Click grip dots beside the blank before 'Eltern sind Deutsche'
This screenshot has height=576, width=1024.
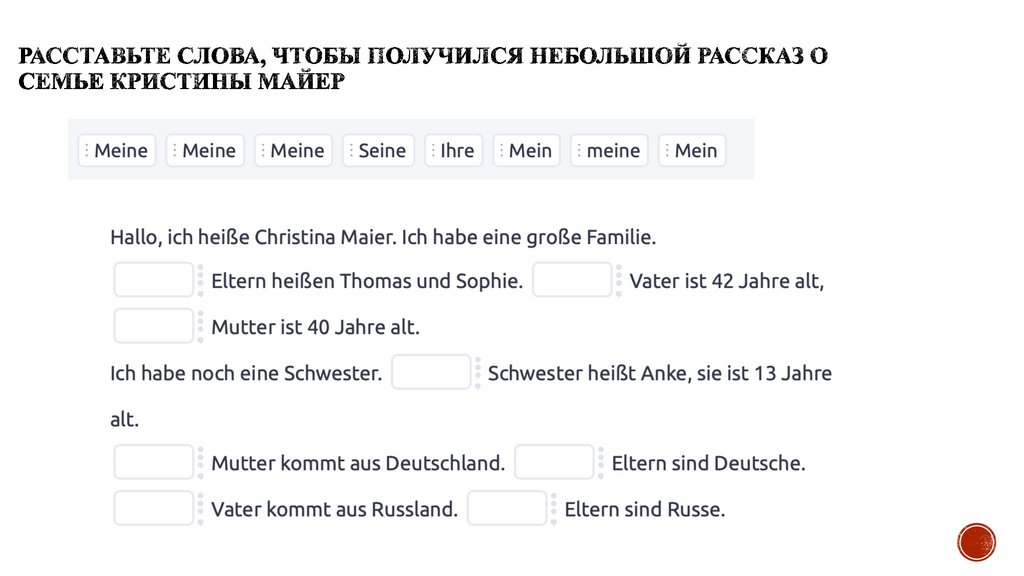point(601,463)
